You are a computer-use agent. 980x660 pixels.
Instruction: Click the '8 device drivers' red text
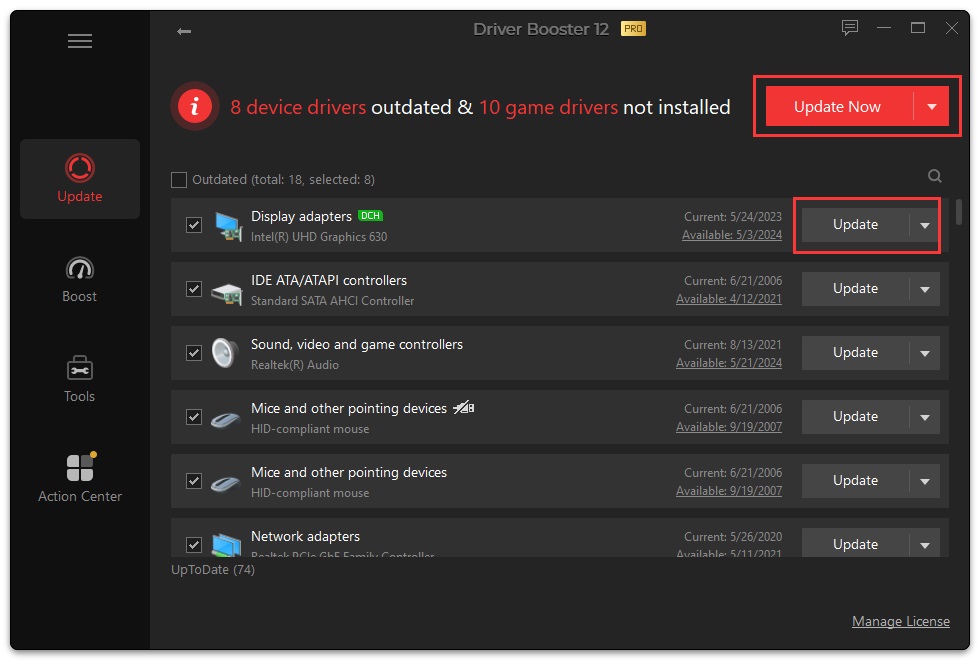click(298, 108)
